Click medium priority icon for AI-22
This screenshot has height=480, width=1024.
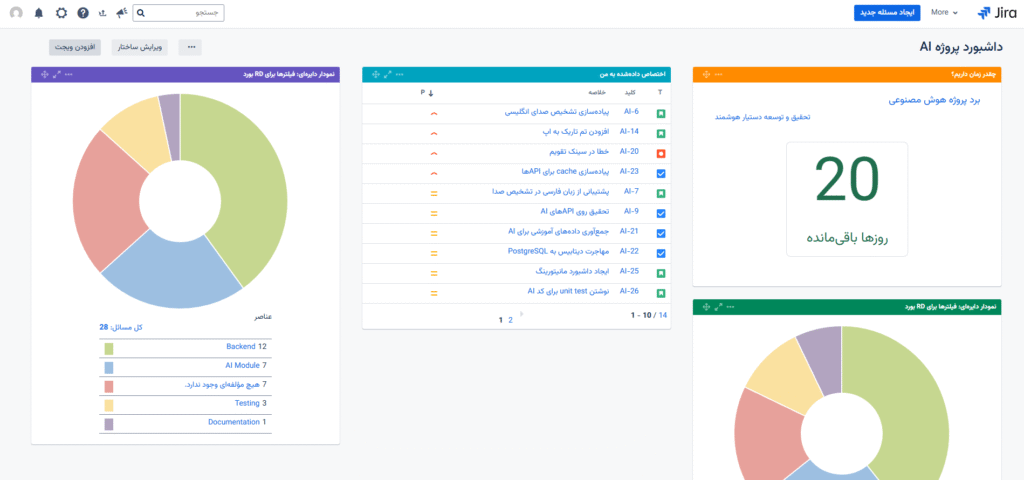[x=434, y=253]
